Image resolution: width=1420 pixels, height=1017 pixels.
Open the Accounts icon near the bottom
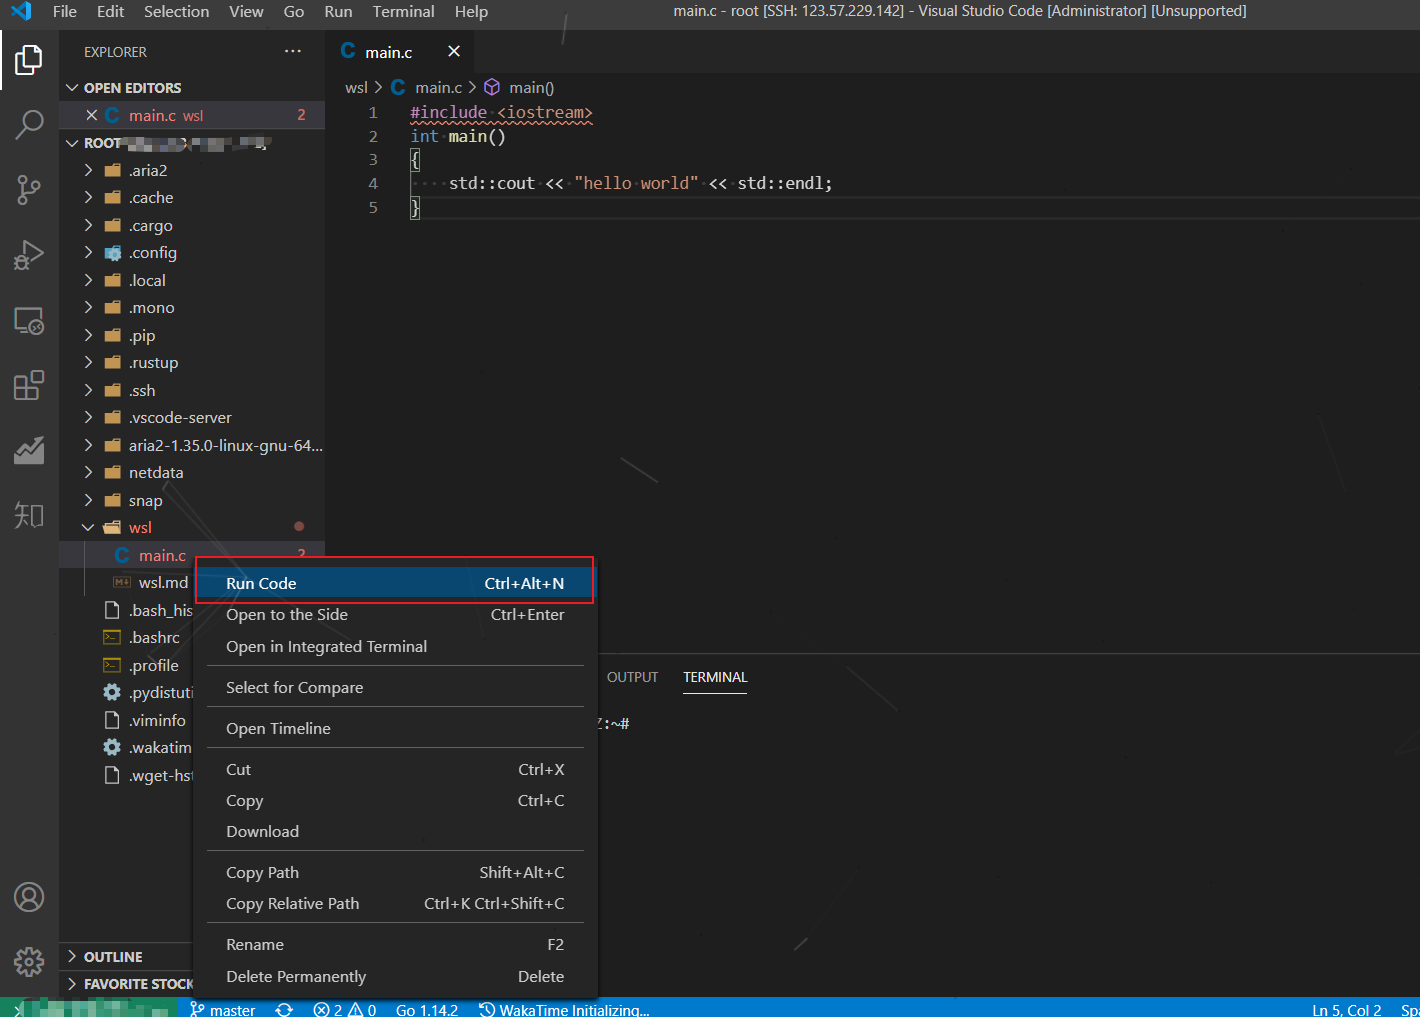pyautogui.click(x=29, y=898)
